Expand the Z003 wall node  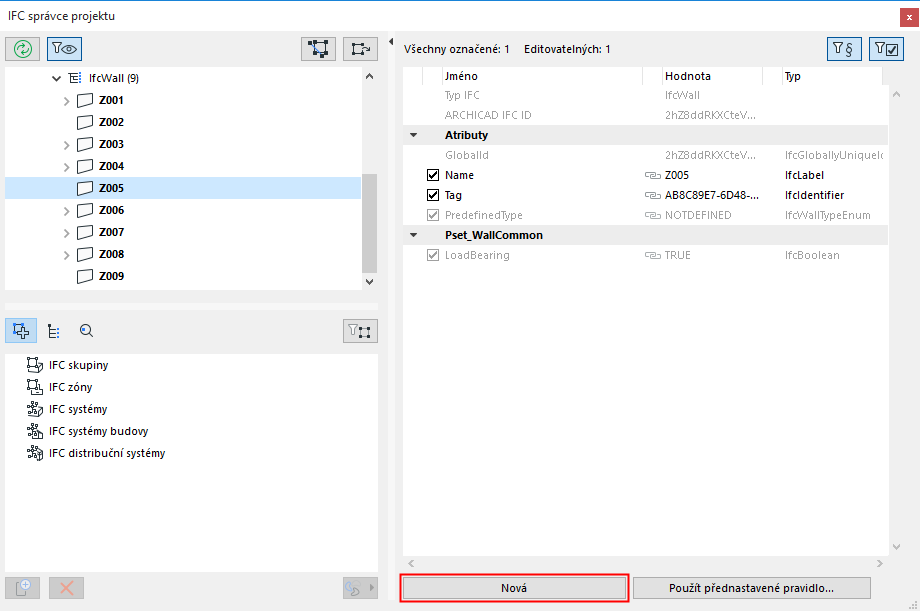click(x=66, y=145)
